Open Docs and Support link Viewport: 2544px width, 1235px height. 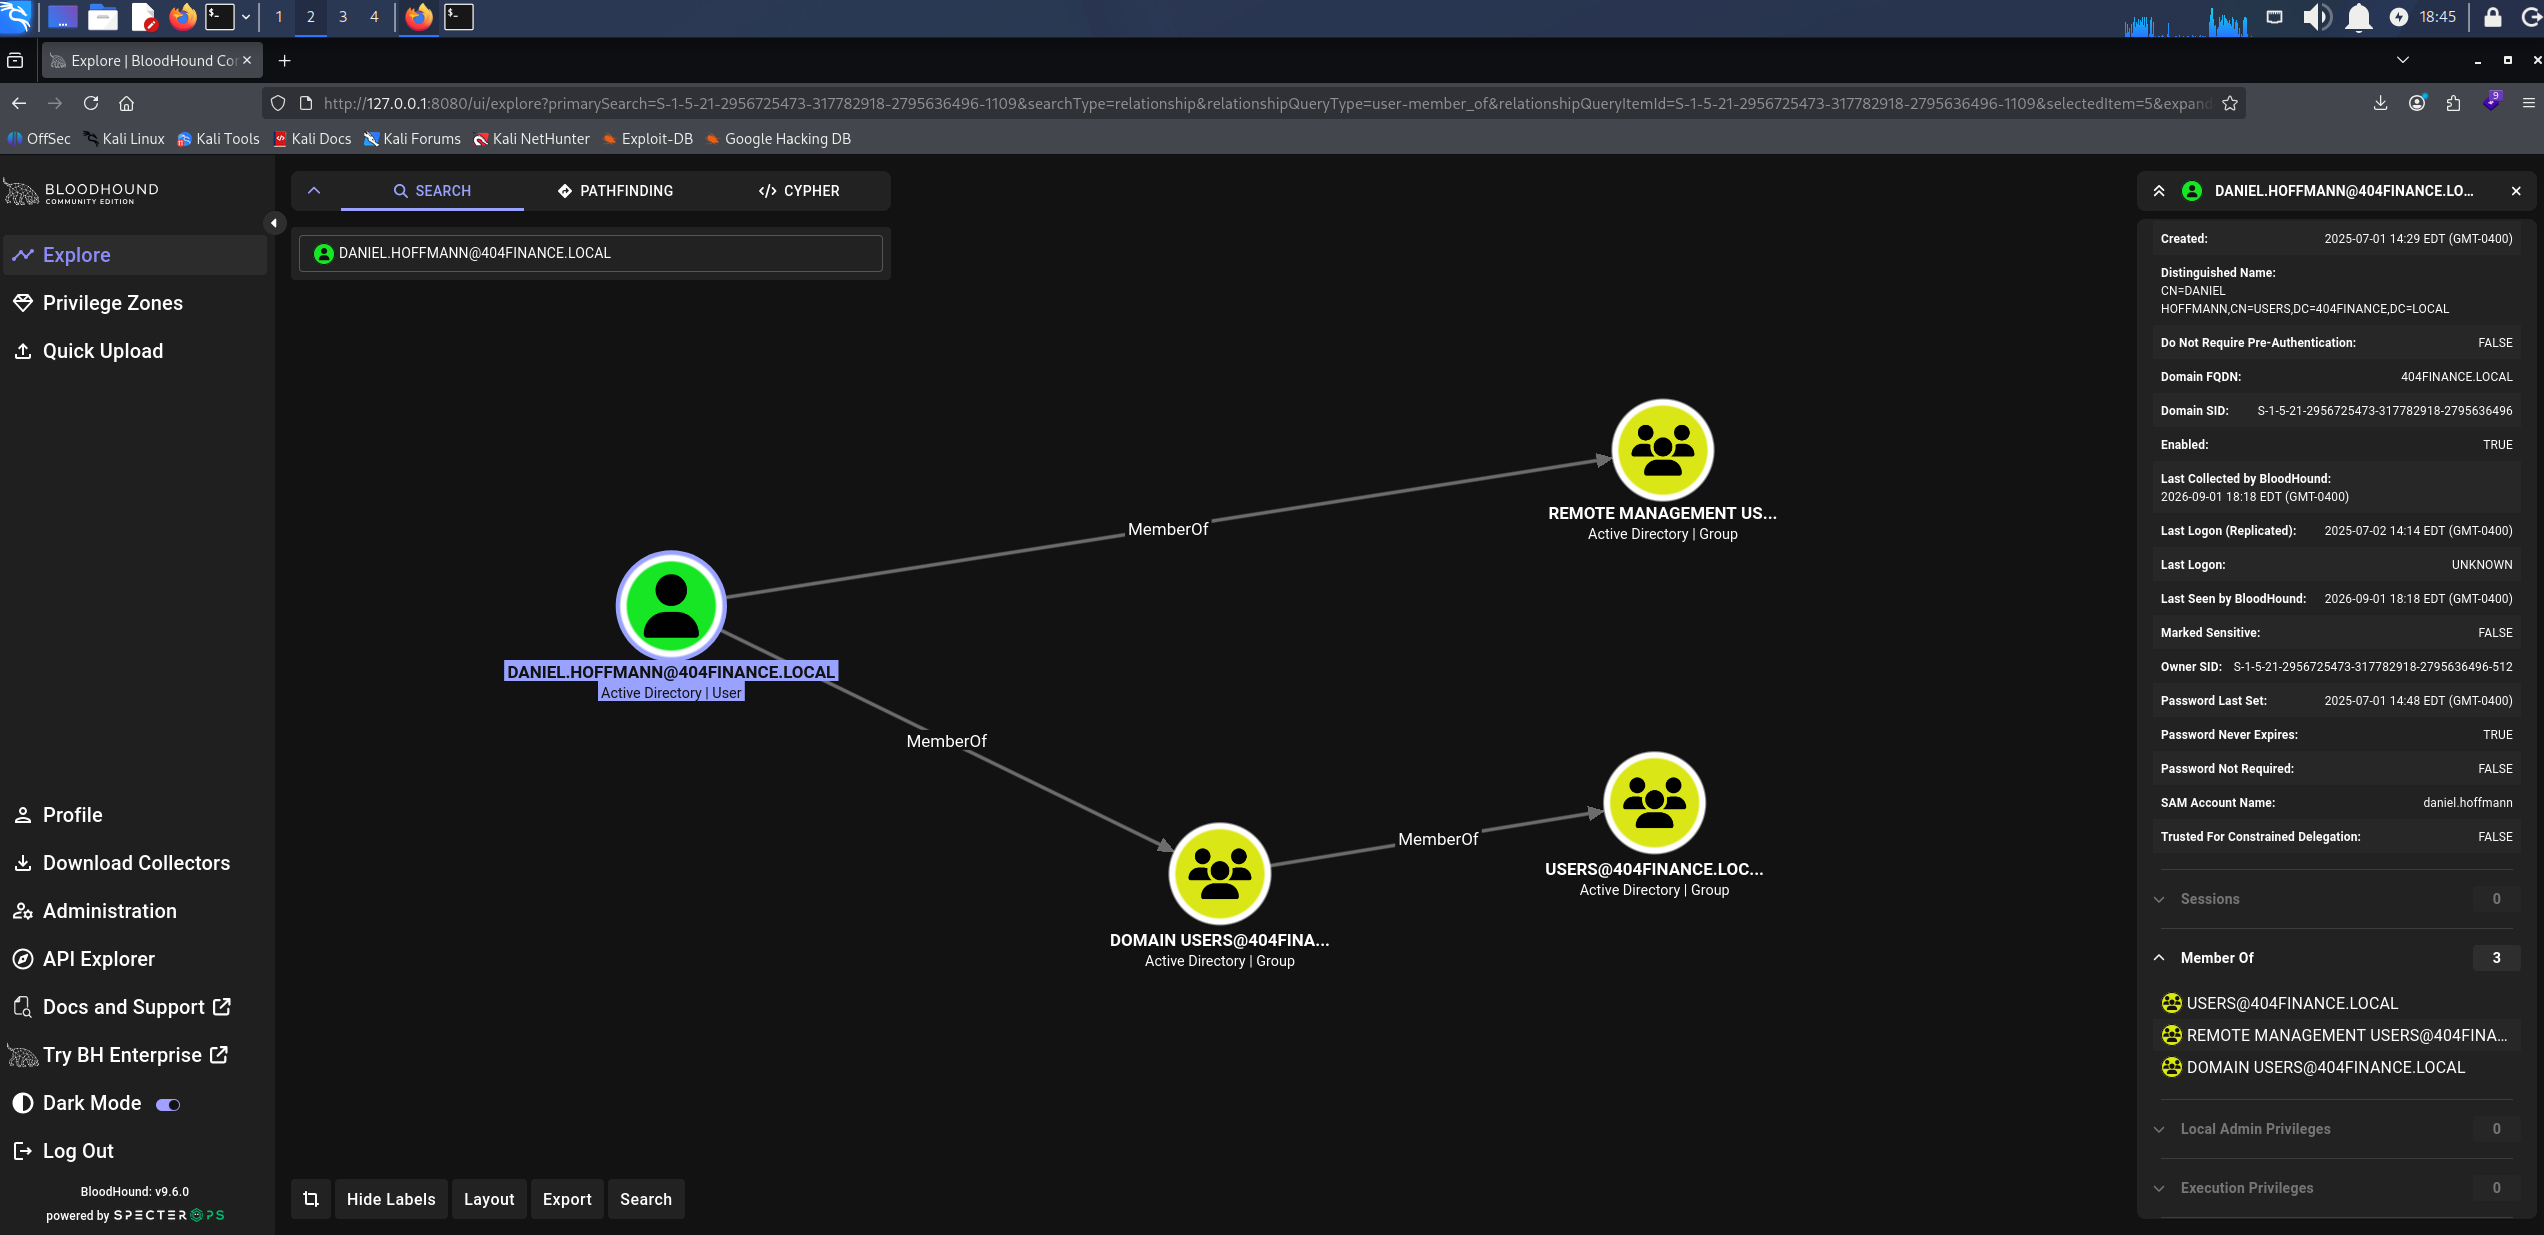[x=135, y=1007]
